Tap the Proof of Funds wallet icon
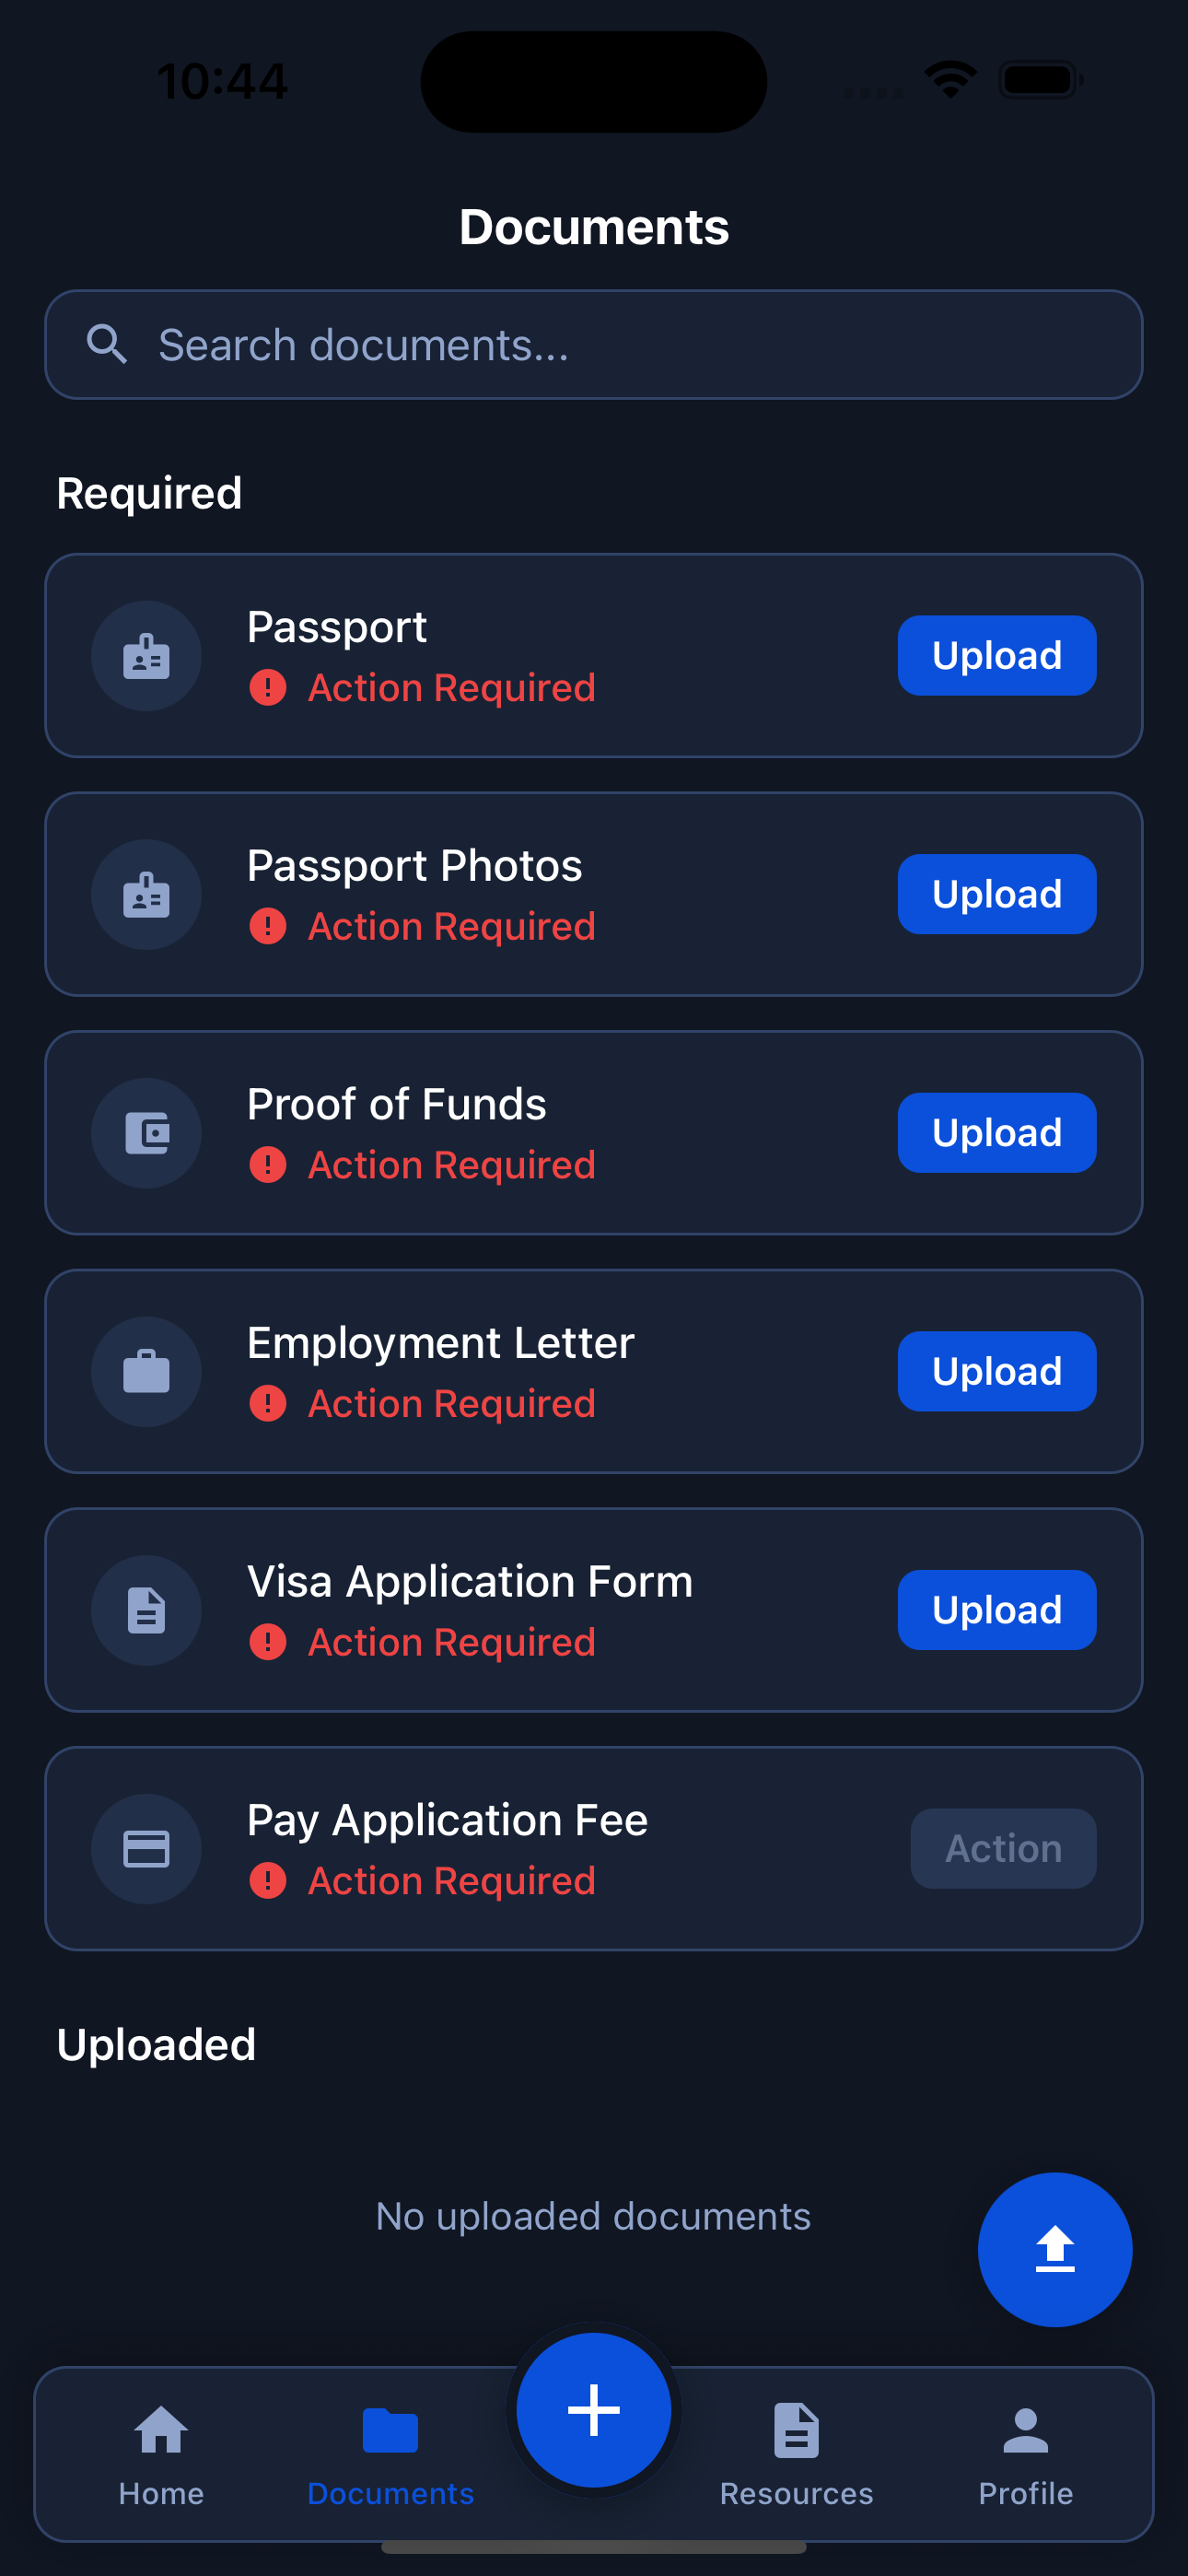The height and width of the screenshot is (2576, 1188). (146, 1133)
